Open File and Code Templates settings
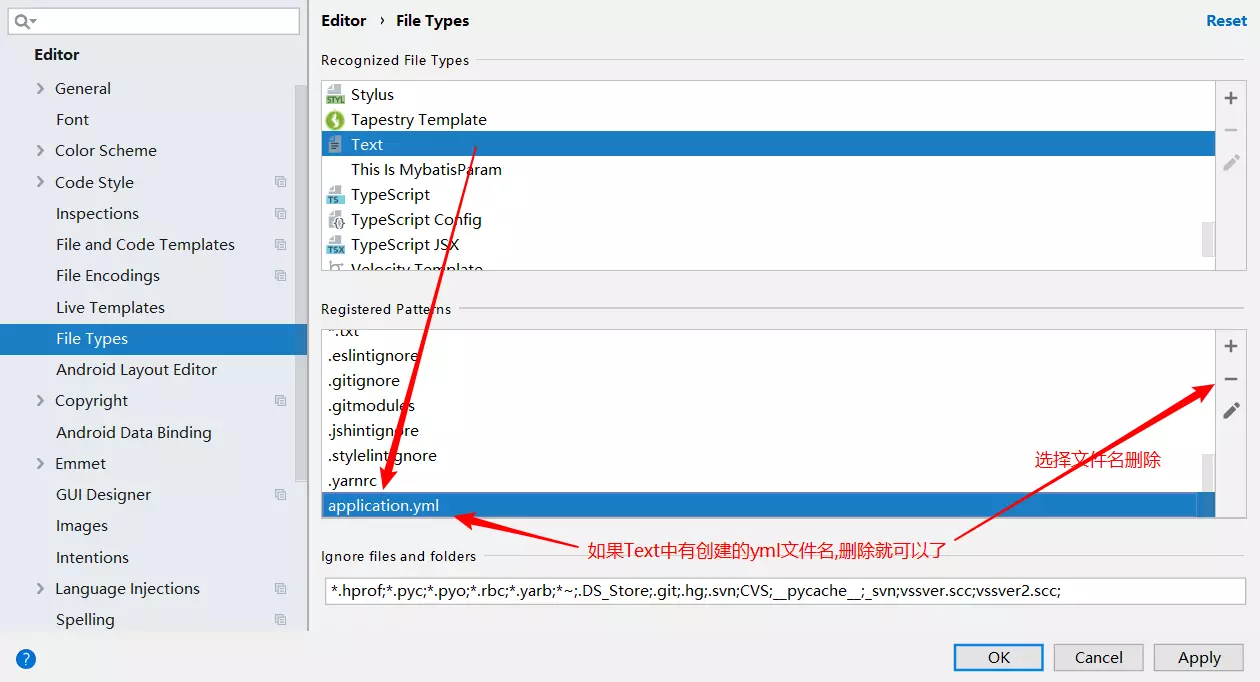This screenshot has width=1260, height=682. 145,244
